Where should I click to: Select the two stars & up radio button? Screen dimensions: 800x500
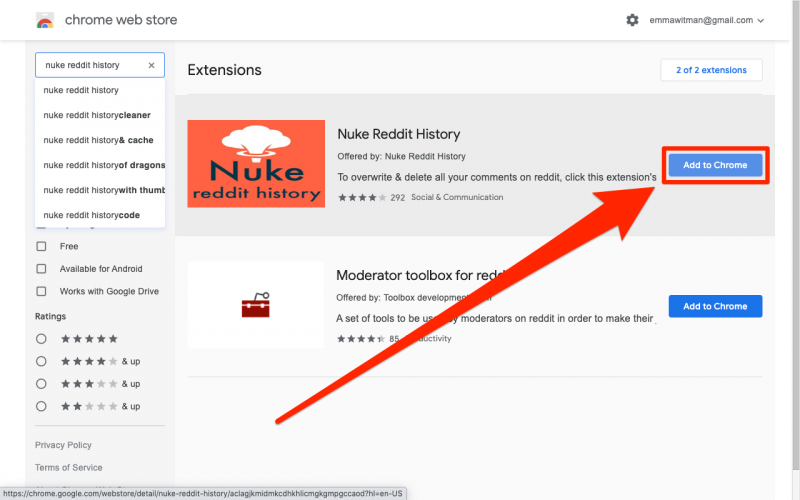(x=41, y=406)
